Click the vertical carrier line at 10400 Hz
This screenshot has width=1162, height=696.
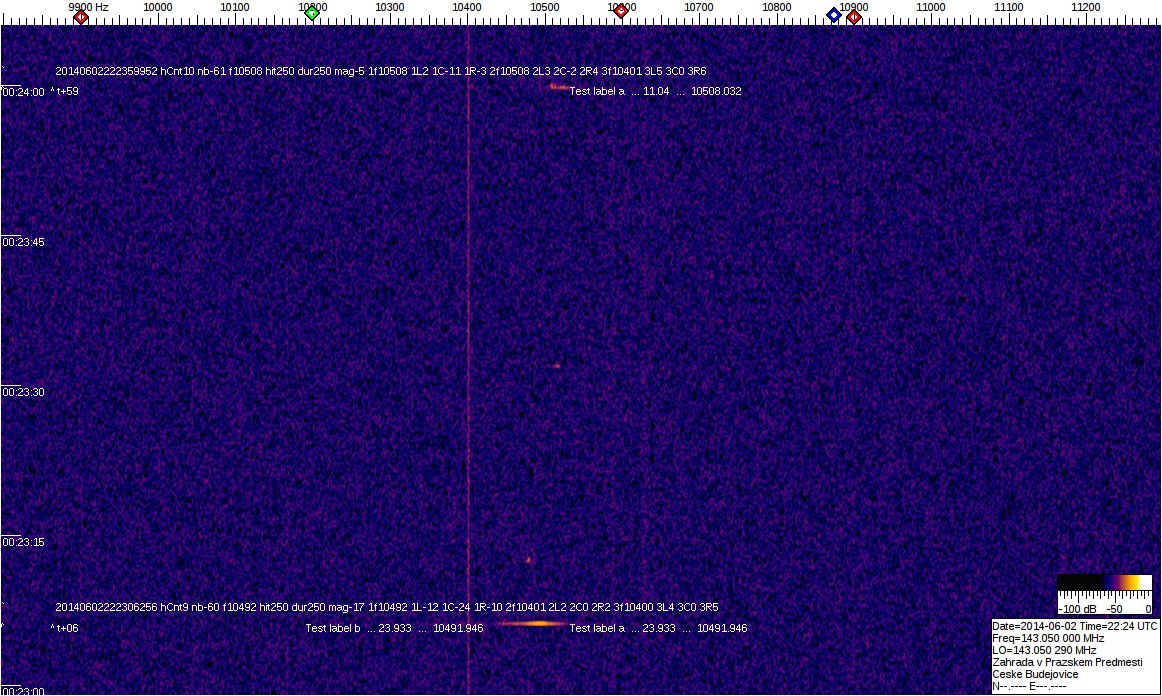(x=468, y=300)
